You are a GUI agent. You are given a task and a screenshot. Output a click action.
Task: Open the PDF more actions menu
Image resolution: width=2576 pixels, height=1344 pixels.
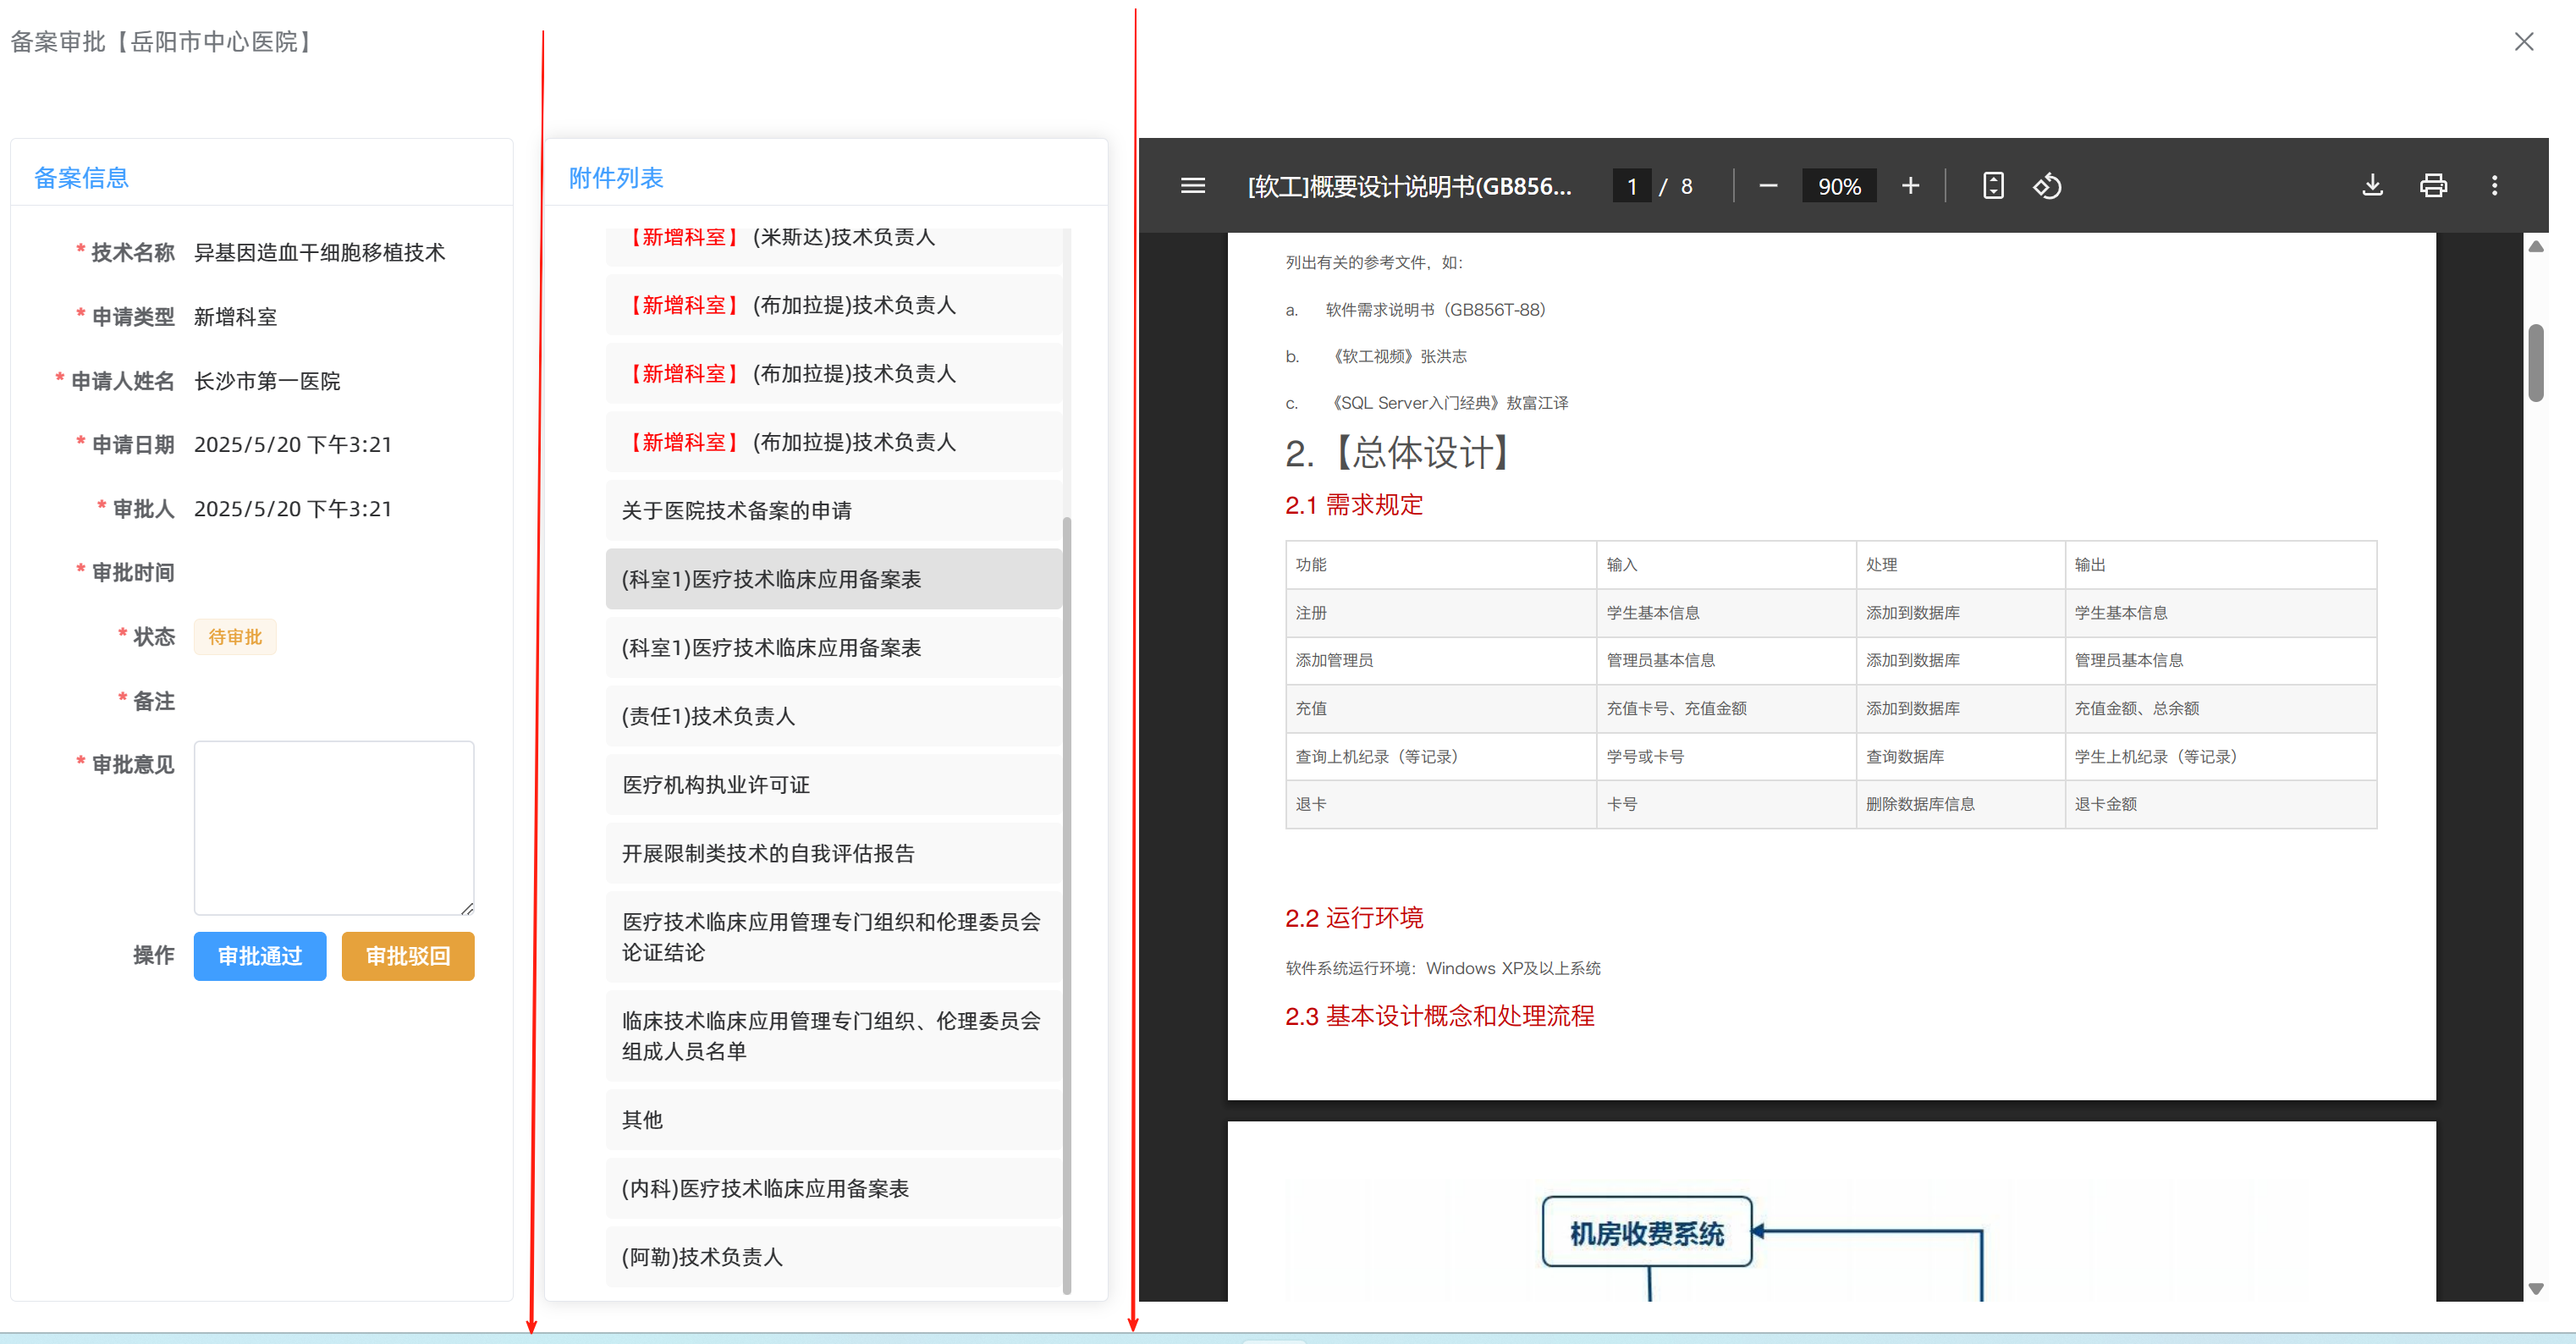point(2494,186)
